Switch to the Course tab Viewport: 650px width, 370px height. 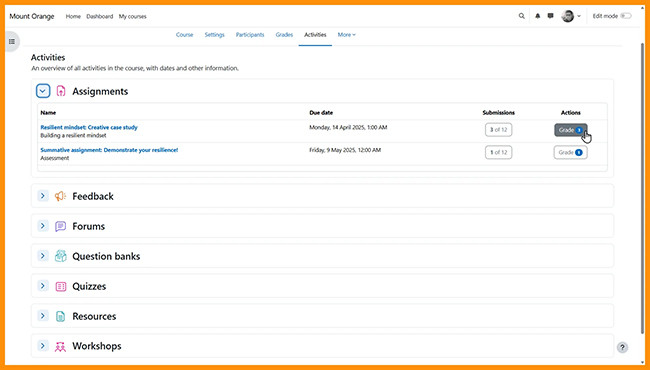pyautogui.click(x=184, y=35)
